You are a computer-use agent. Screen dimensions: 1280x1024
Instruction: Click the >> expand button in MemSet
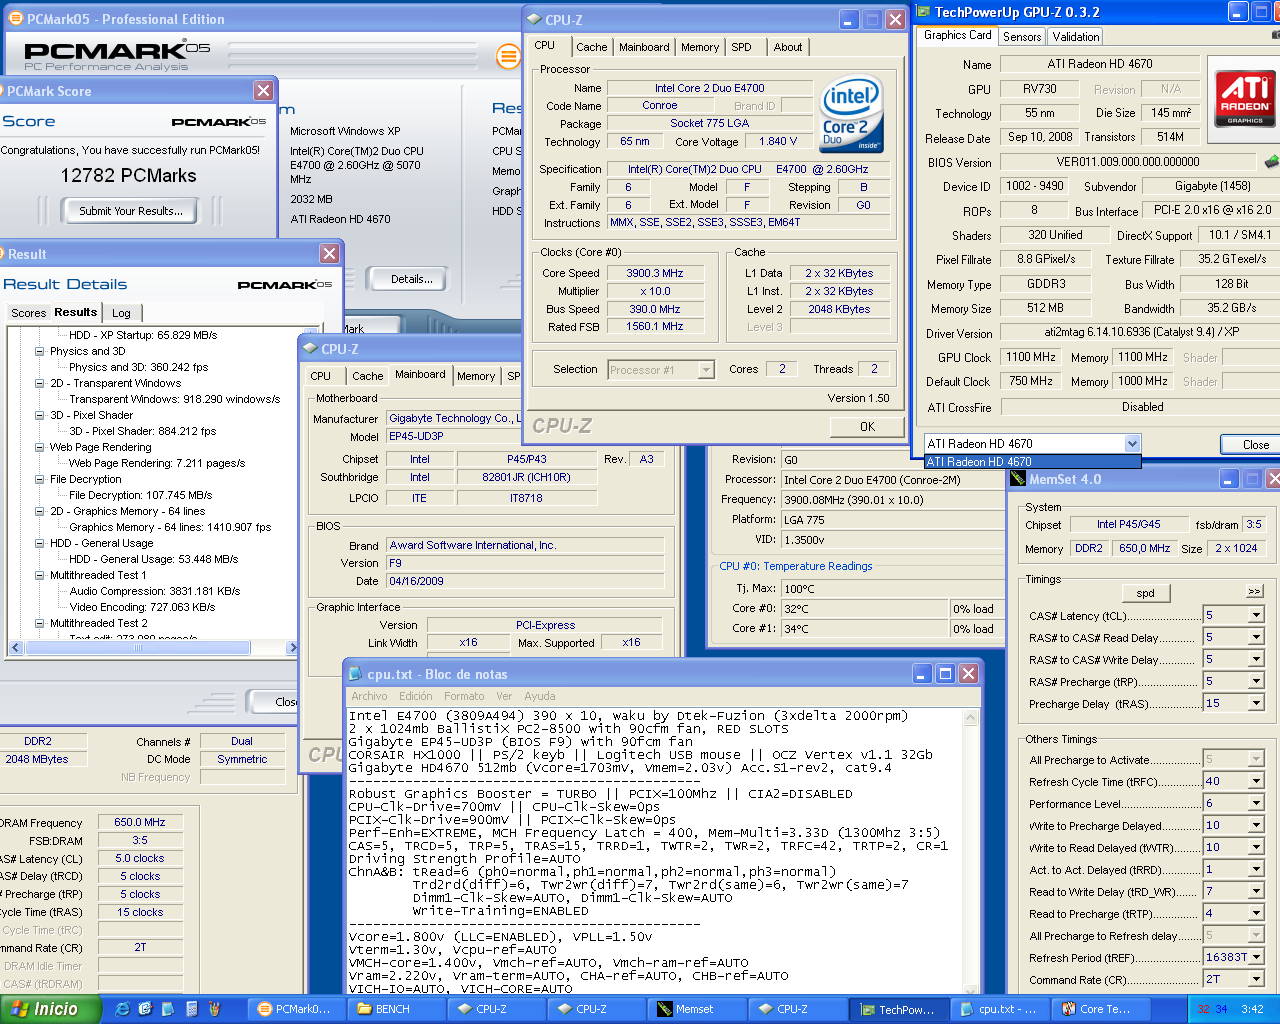pos(1255,591)
